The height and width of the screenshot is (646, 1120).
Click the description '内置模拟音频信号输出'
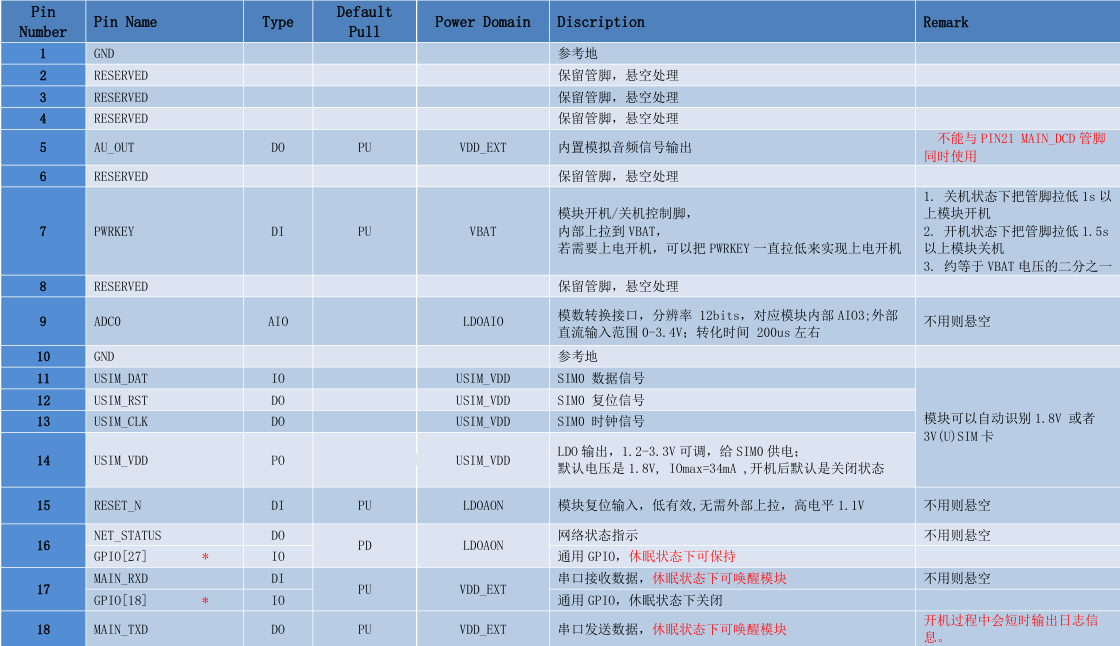(625, 147)
